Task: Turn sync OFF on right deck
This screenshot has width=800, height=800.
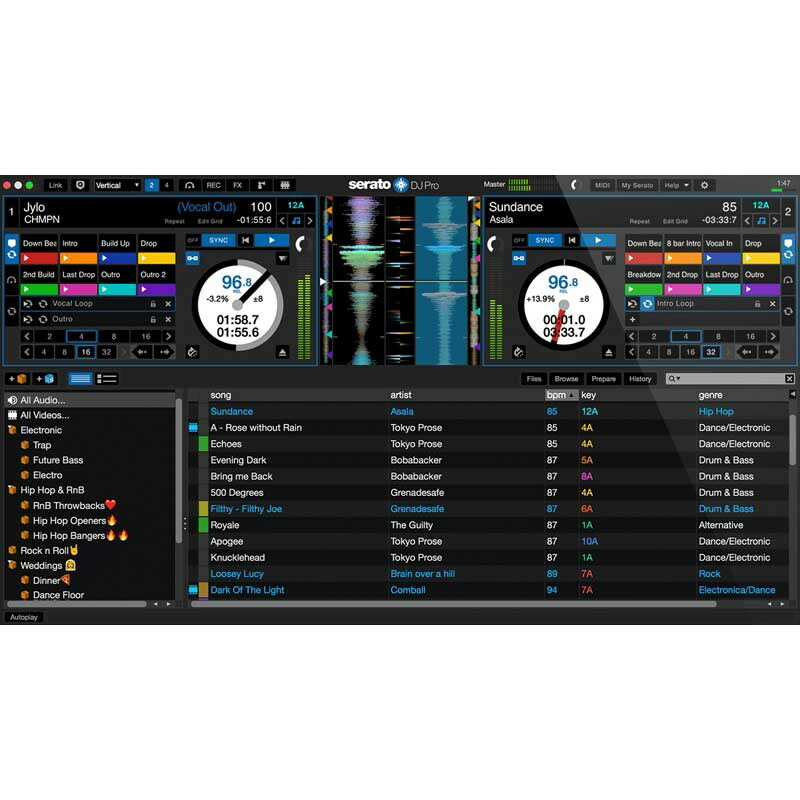Action: point(518,240)
